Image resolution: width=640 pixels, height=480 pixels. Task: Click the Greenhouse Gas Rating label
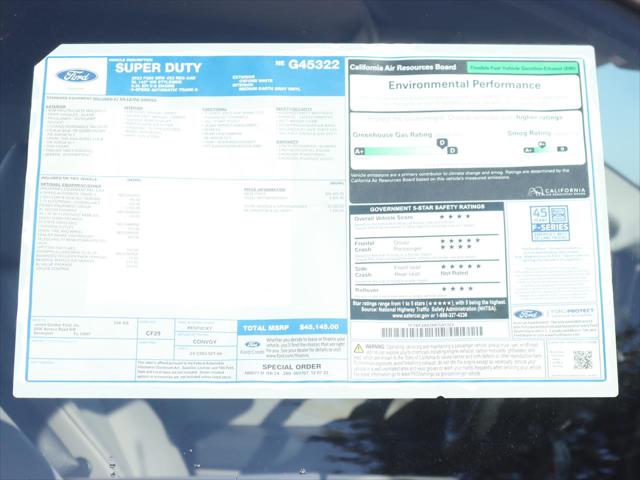[x=392, y=134]
